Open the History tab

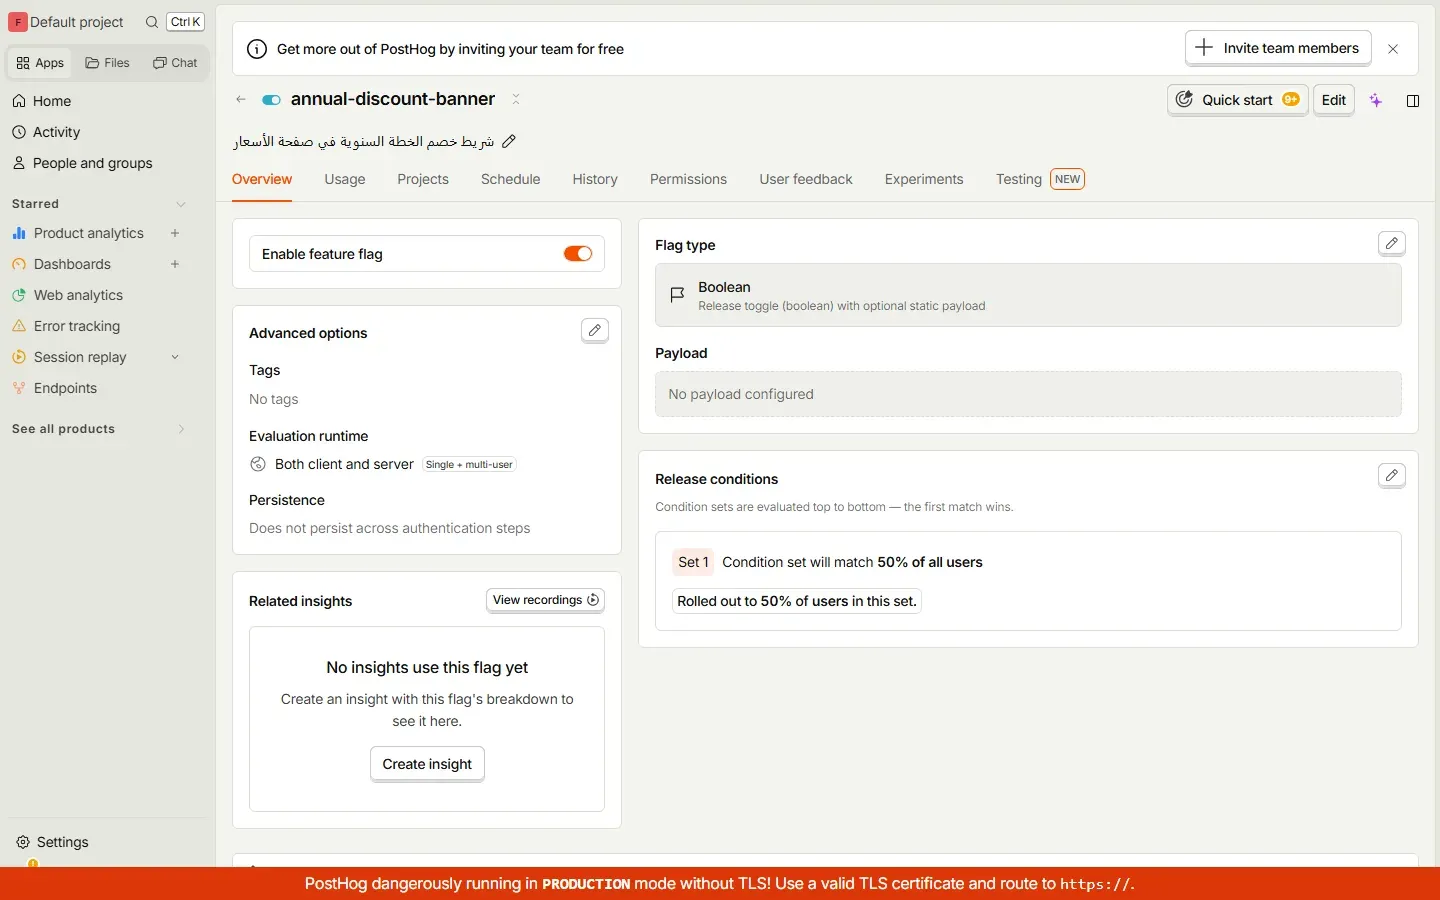tap(595, 180)
